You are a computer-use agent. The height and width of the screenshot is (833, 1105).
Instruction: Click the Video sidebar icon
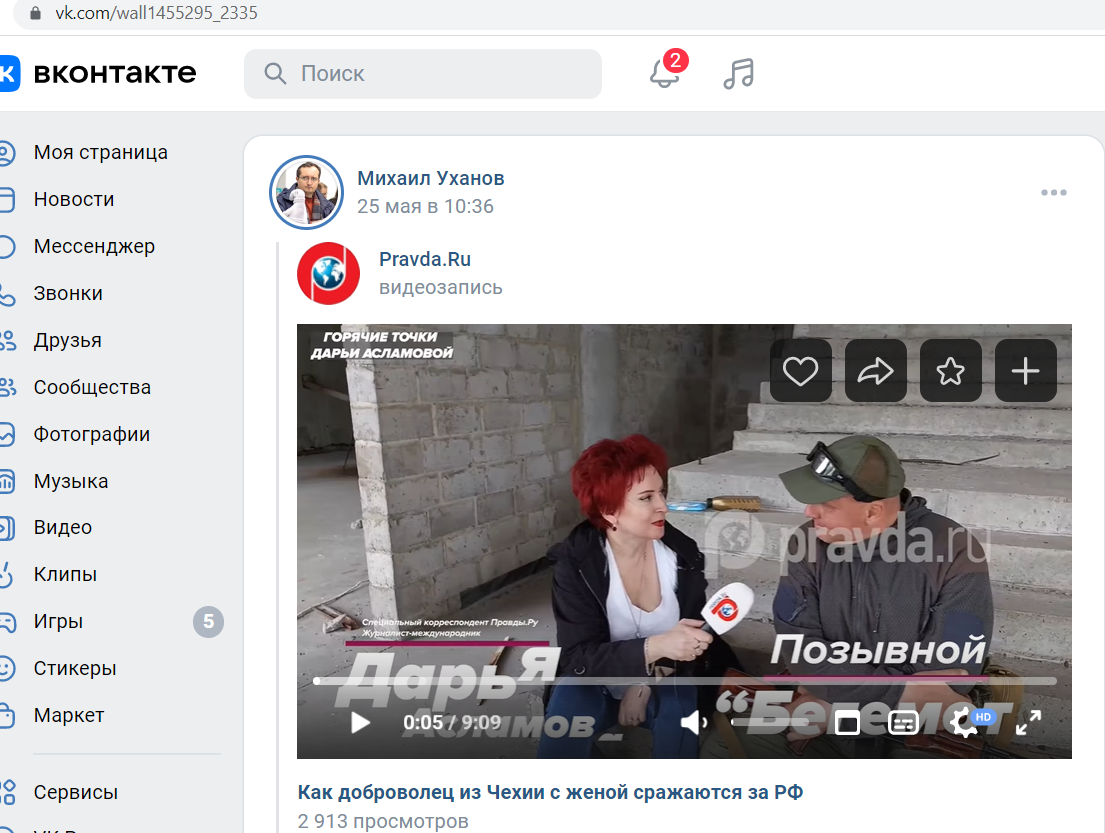[6, 528]
